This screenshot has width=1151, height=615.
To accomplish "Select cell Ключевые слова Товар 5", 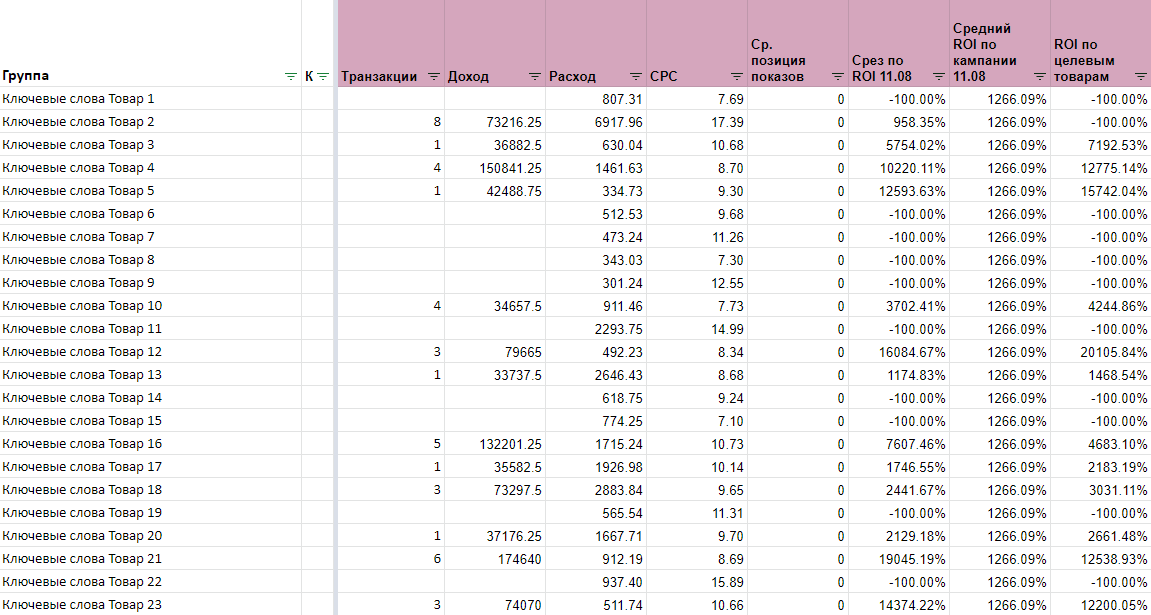I will pyautogui.click(x=150, y=191).
